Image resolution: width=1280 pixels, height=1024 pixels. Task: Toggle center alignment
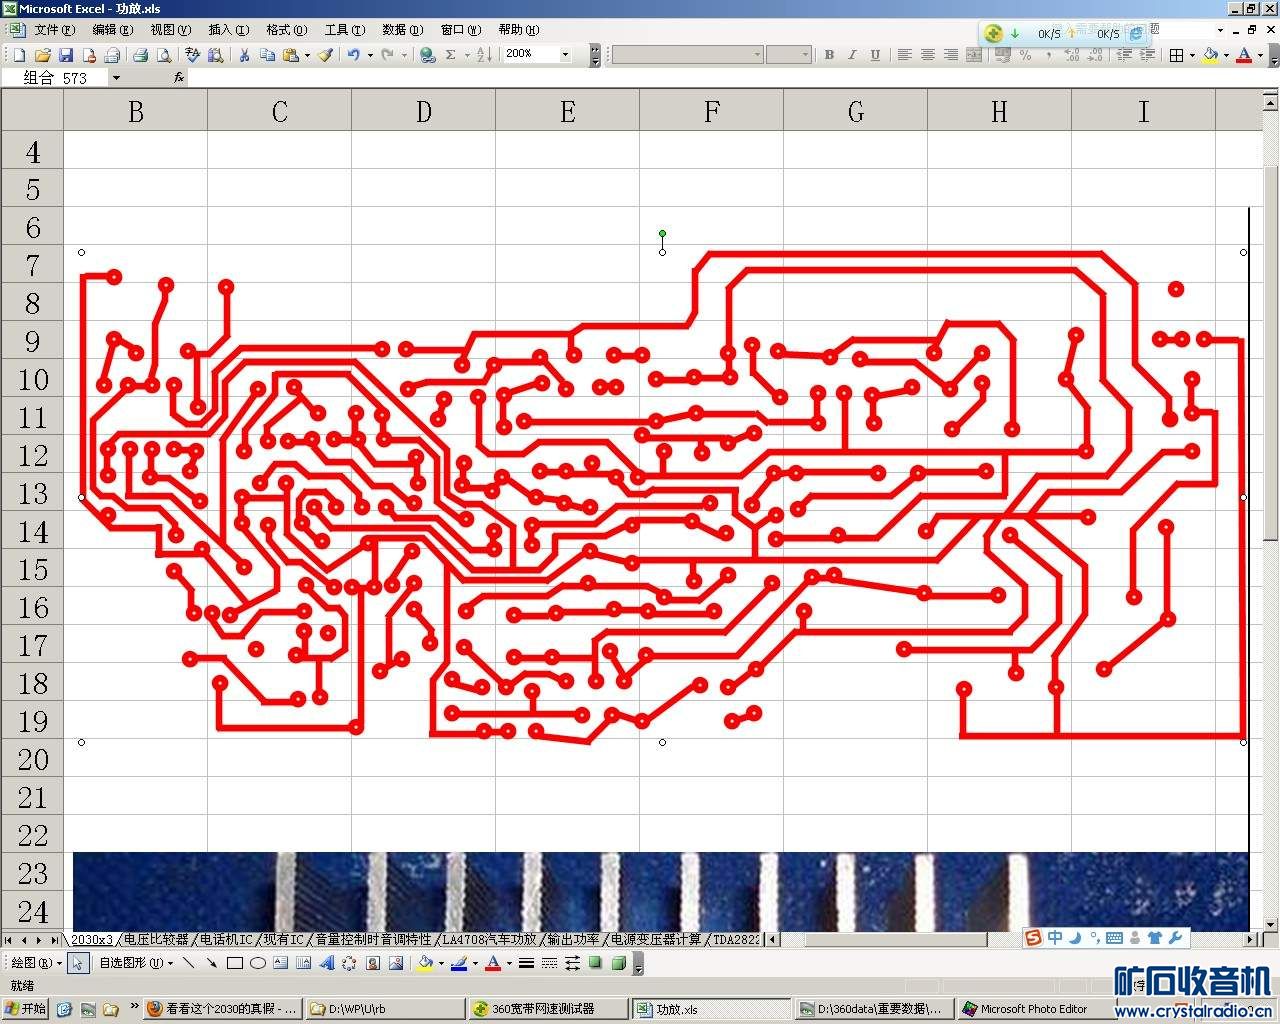tap(928, 55)
